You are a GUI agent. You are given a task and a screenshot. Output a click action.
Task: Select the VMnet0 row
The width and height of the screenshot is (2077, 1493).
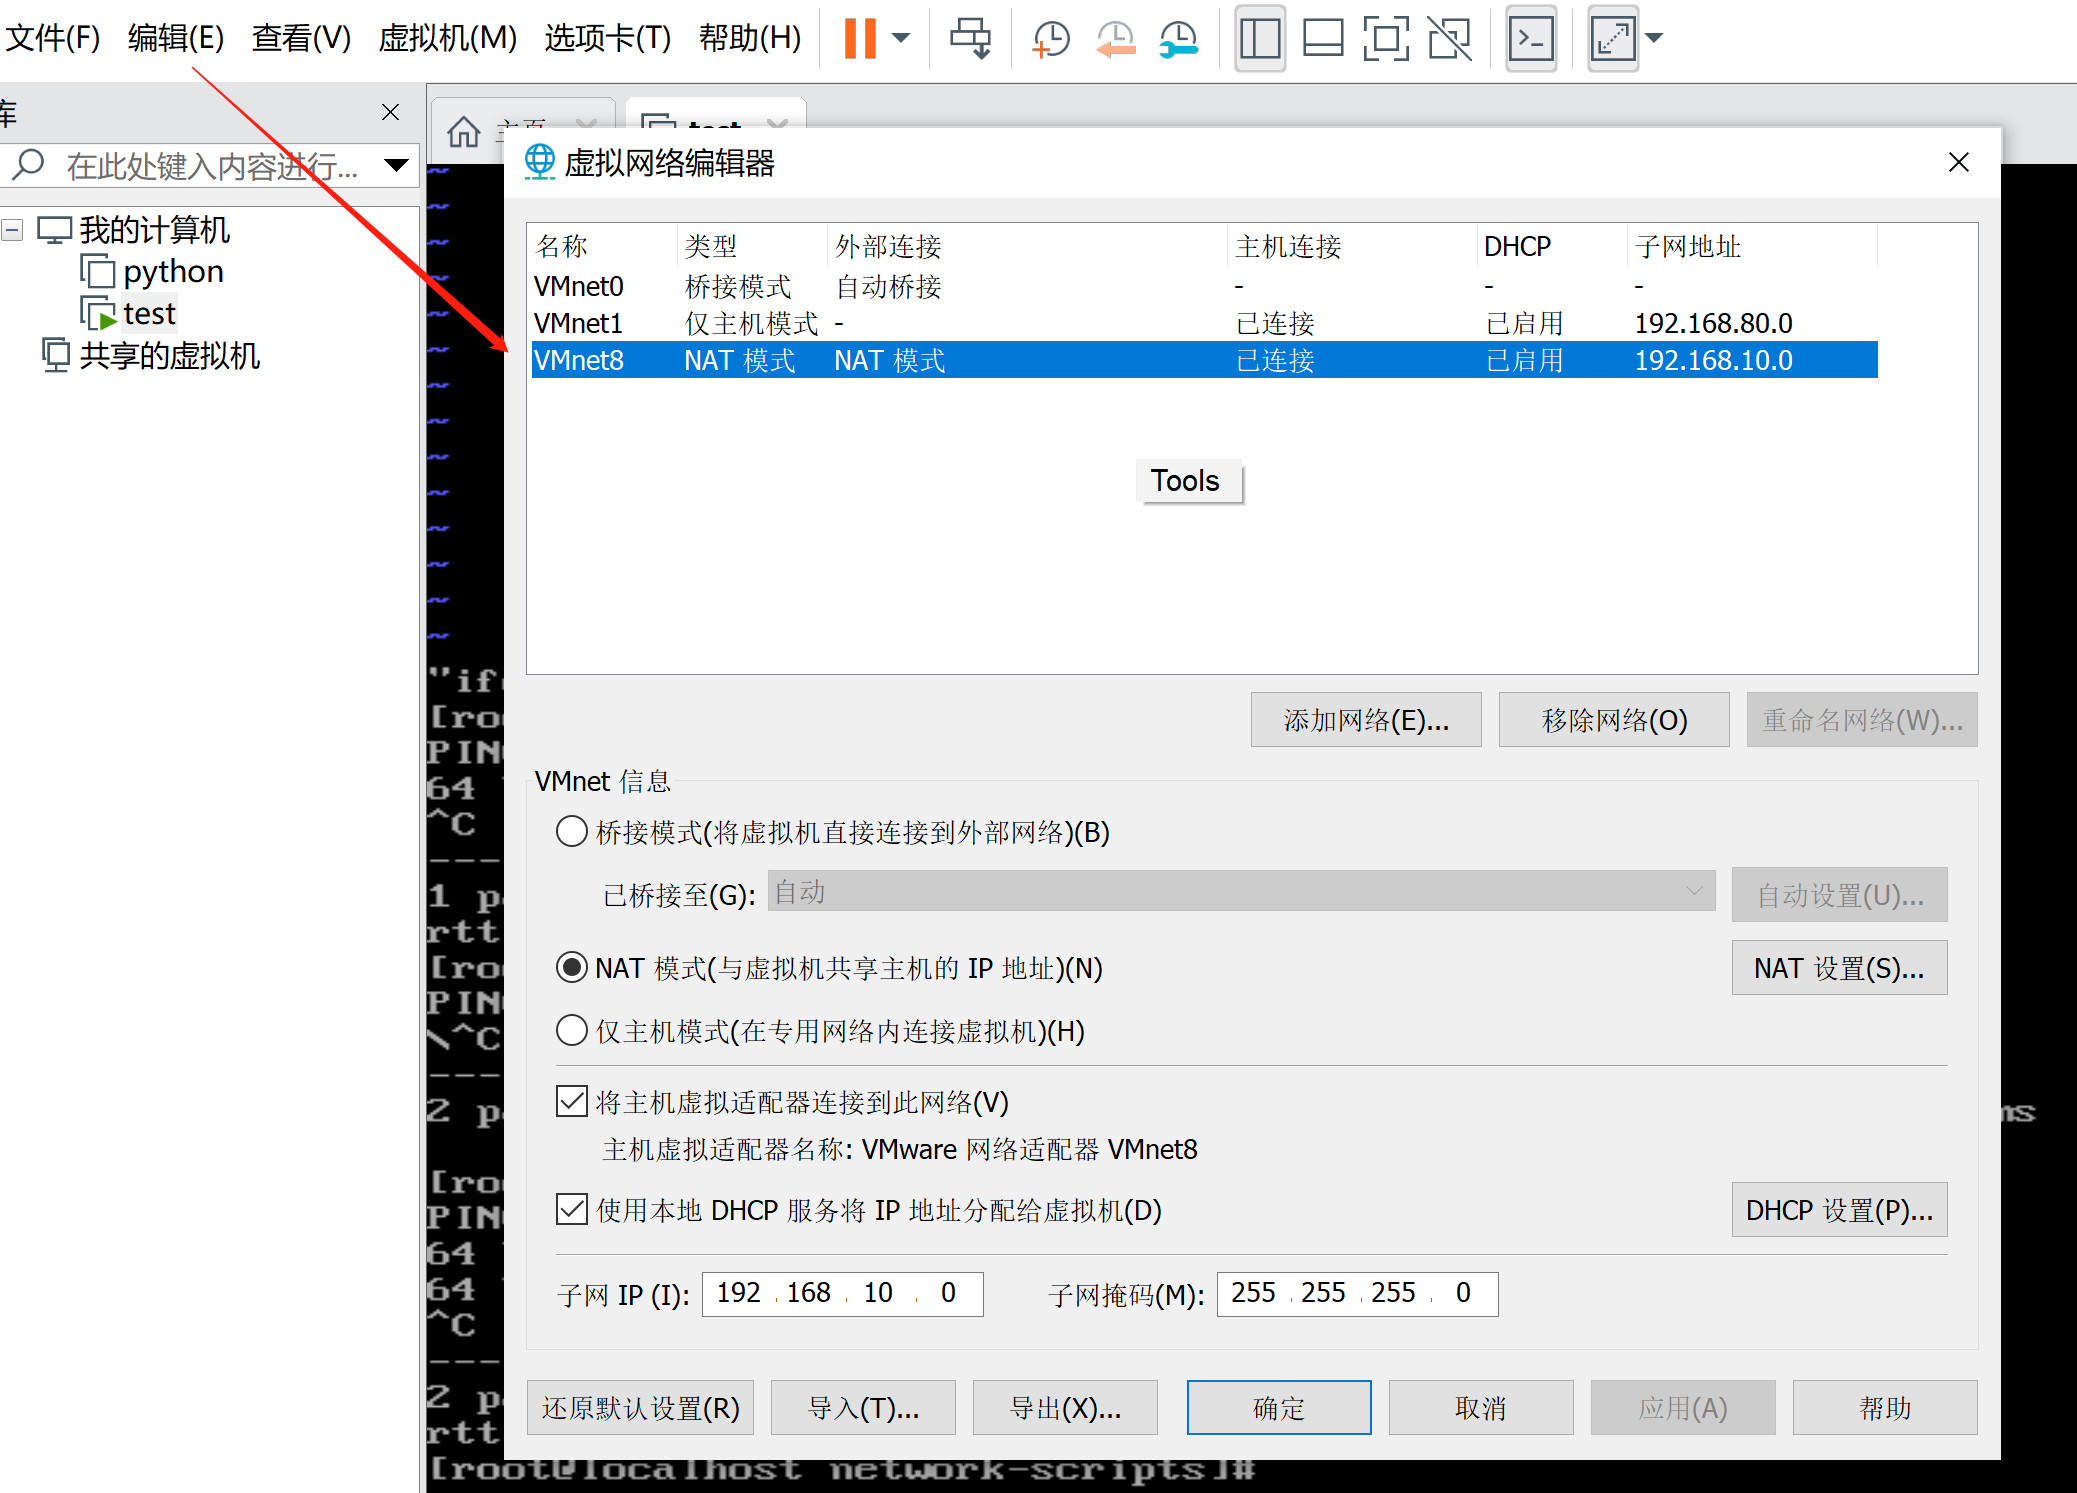1204,287
